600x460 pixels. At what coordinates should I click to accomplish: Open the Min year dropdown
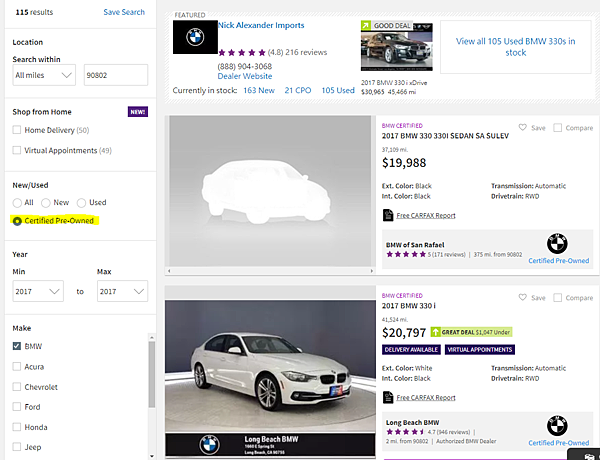(38, 291)
